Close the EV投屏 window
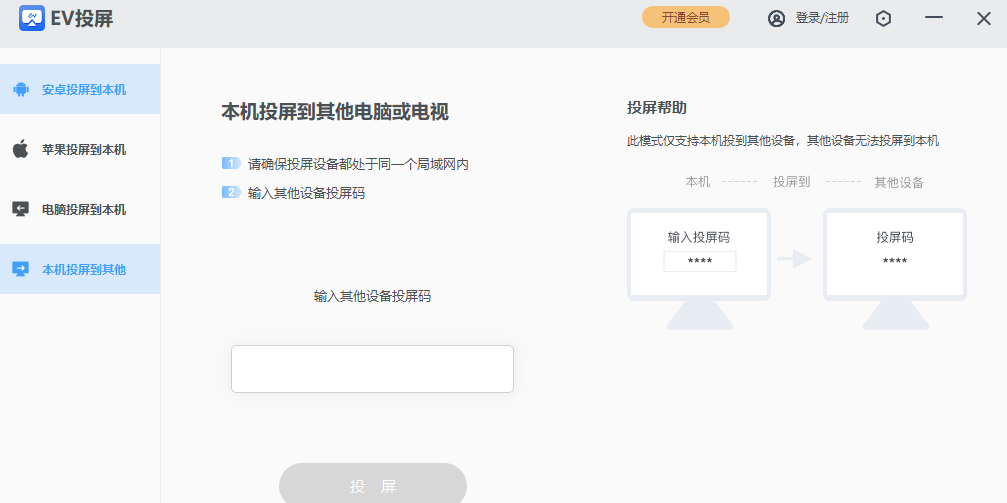Viewport: 1007px width, 503px height. pyautogui.click(x=983, y=18)
